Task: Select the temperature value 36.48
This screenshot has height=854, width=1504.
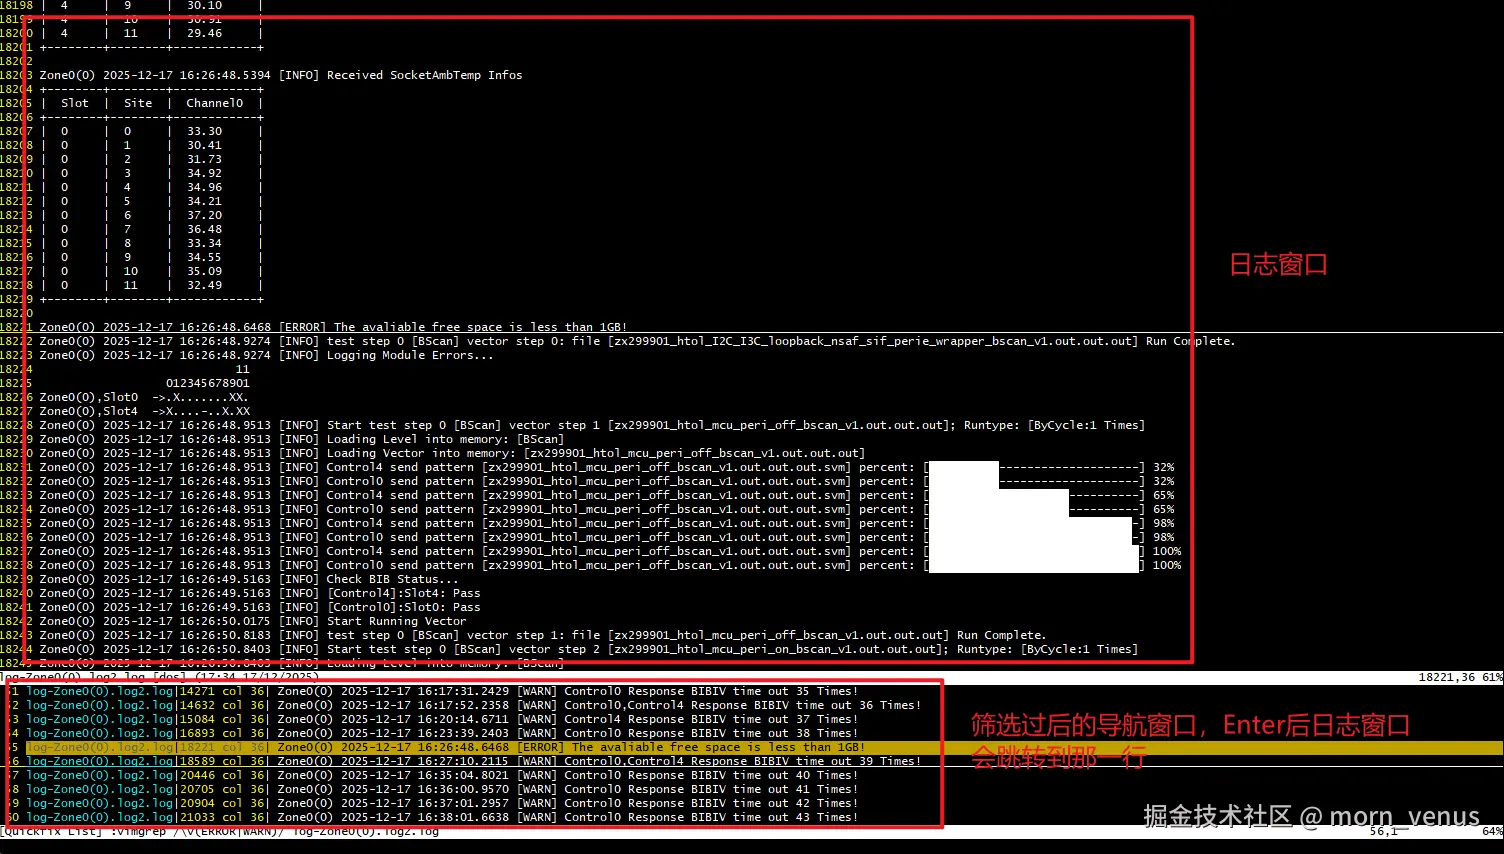Action: click(x=204, y=229)
